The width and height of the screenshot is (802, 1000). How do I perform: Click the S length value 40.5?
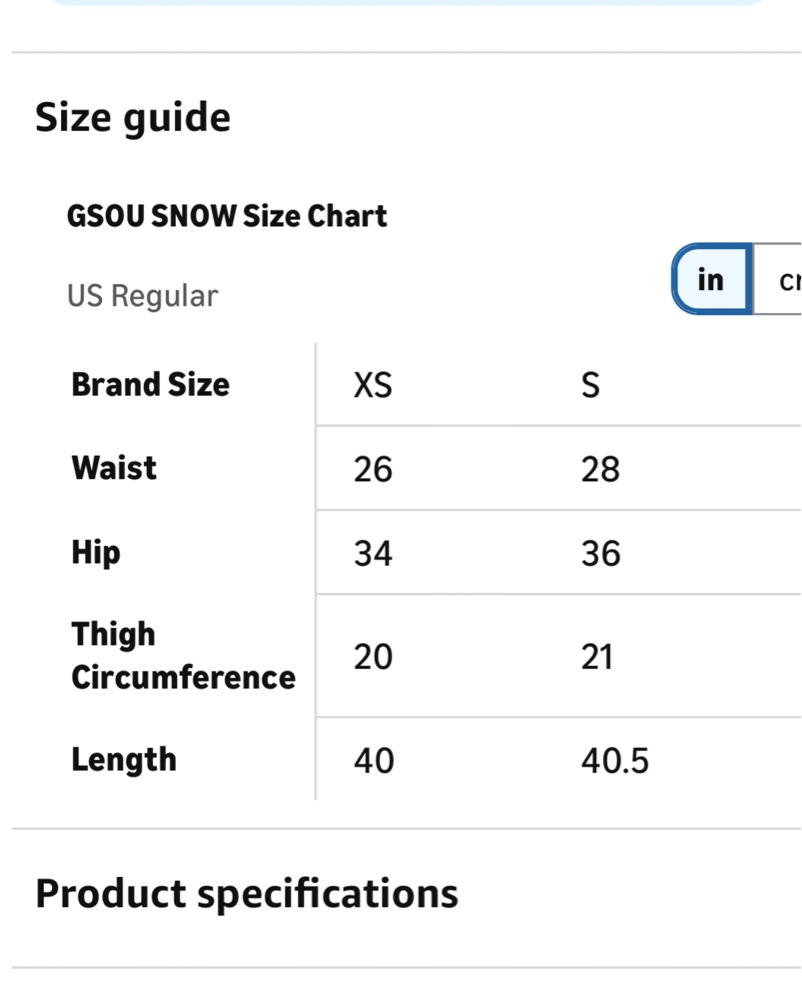[x=615, y=761]
